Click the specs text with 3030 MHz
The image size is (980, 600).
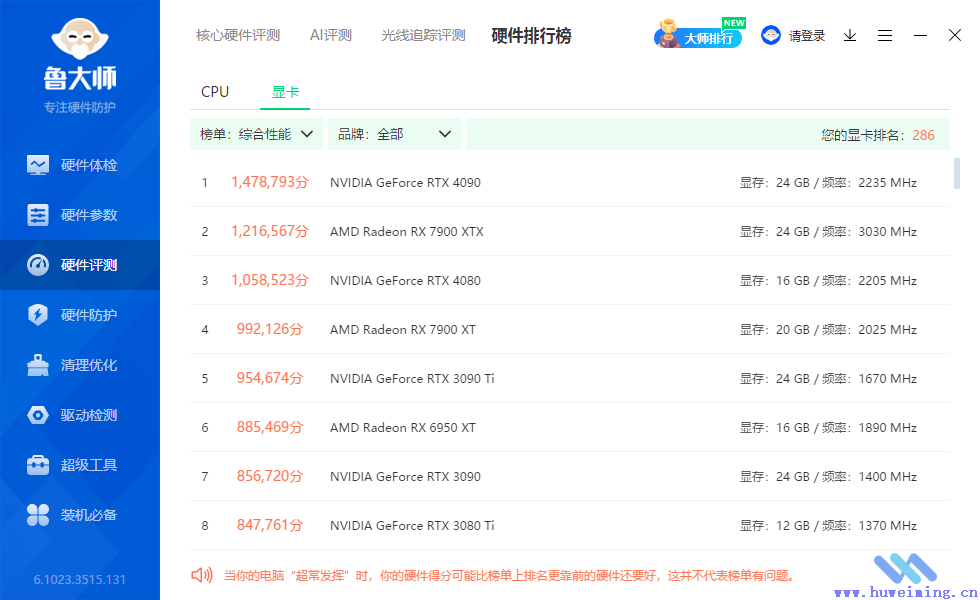tap(828, 232)
